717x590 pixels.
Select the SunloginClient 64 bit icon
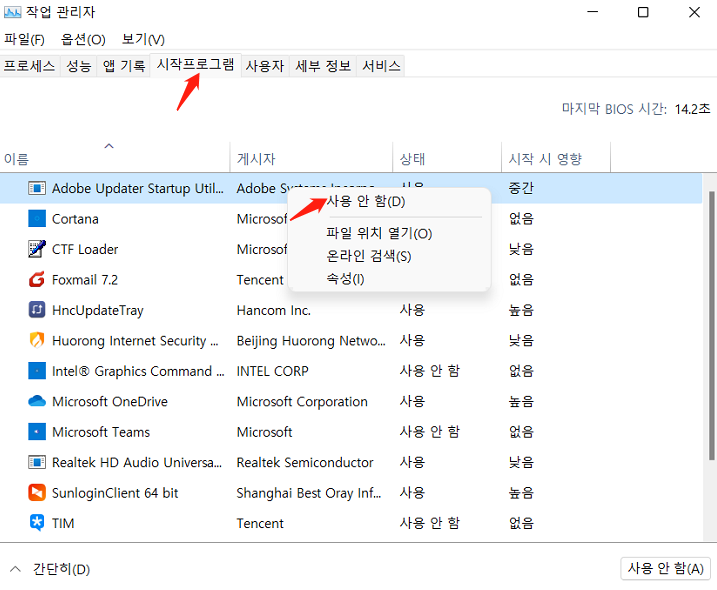click(x=37, y=493)
